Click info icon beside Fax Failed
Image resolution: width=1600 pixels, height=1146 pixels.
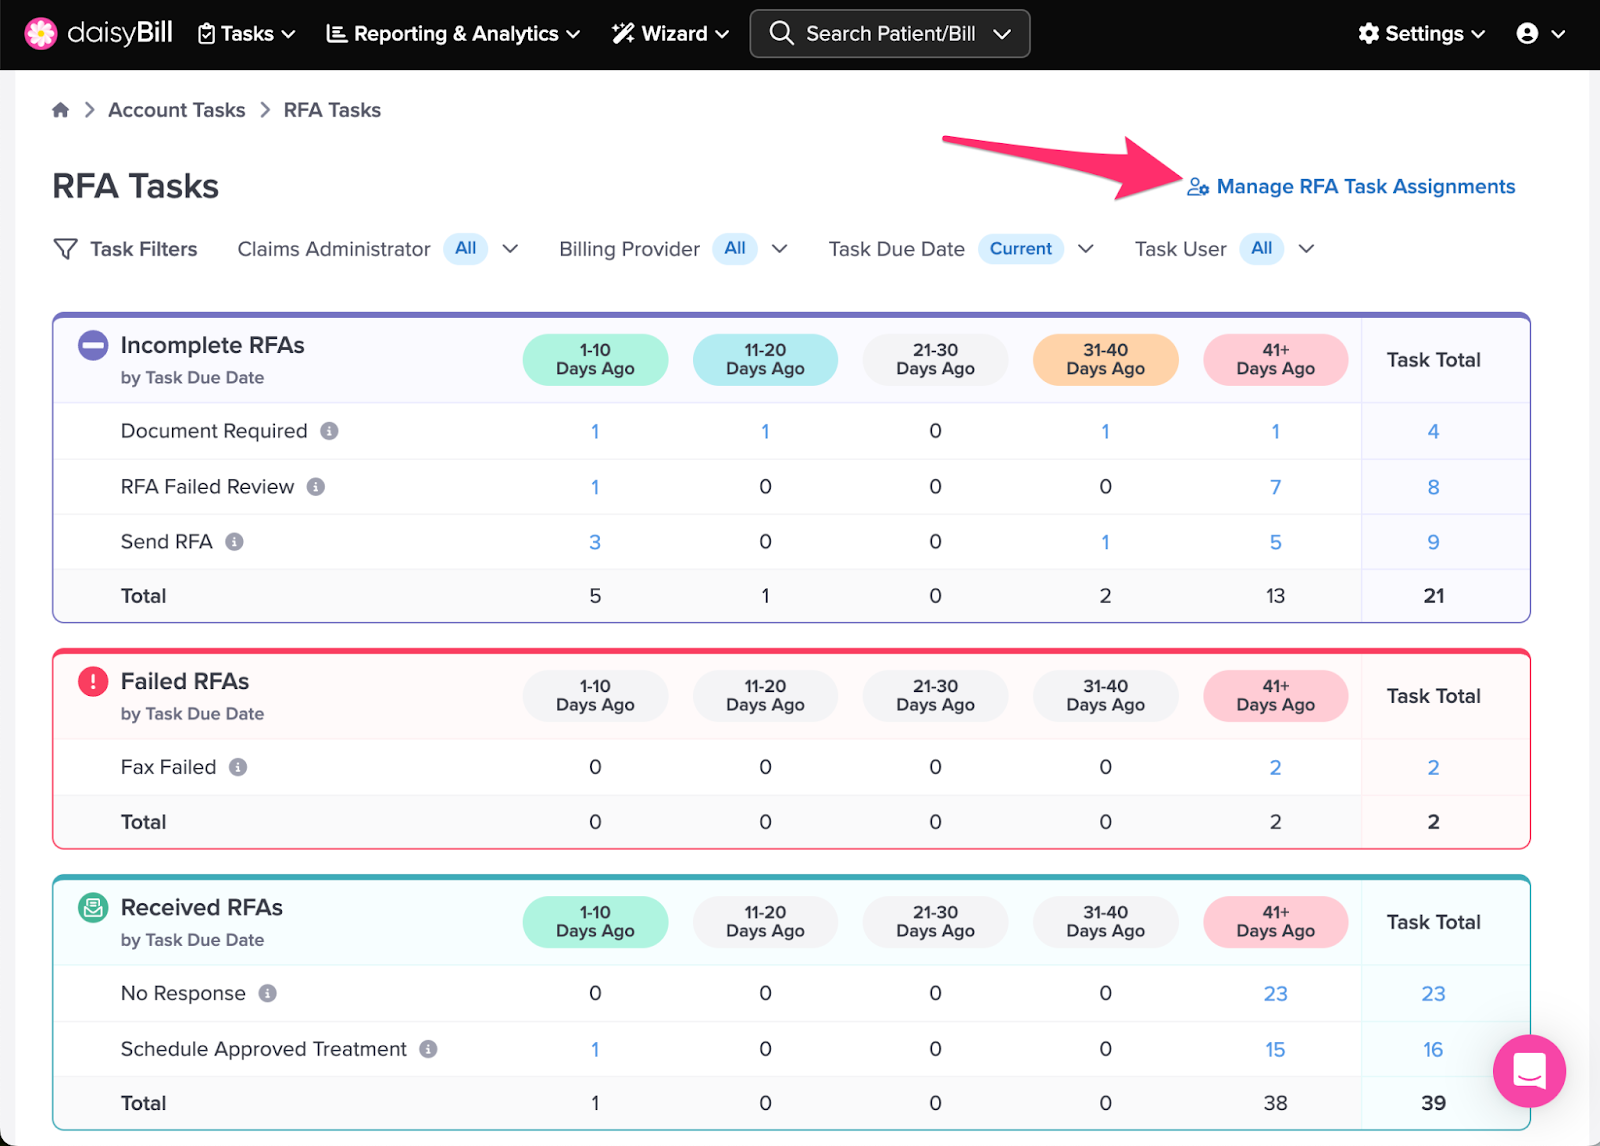[x=238, y=767]
